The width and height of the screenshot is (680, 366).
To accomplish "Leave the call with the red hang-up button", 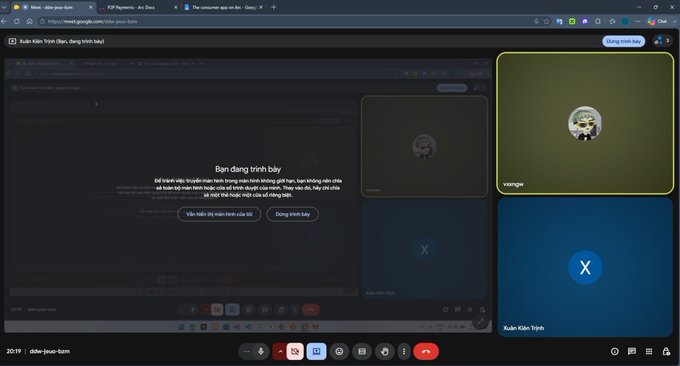I will click(426, 351).
